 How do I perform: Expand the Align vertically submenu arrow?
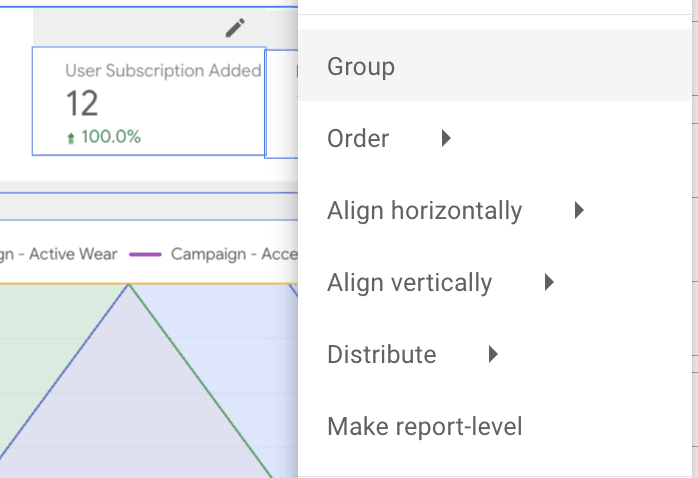coord(549,283)
